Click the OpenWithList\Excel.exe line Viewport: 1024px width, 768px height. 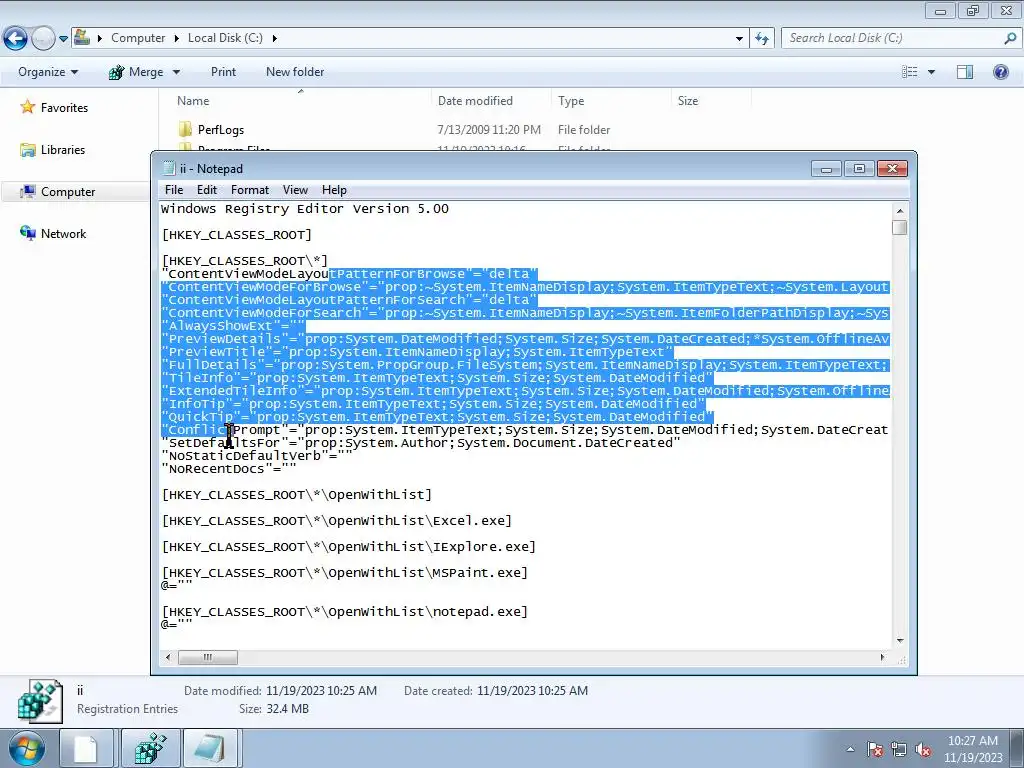(x=336, y=521)
